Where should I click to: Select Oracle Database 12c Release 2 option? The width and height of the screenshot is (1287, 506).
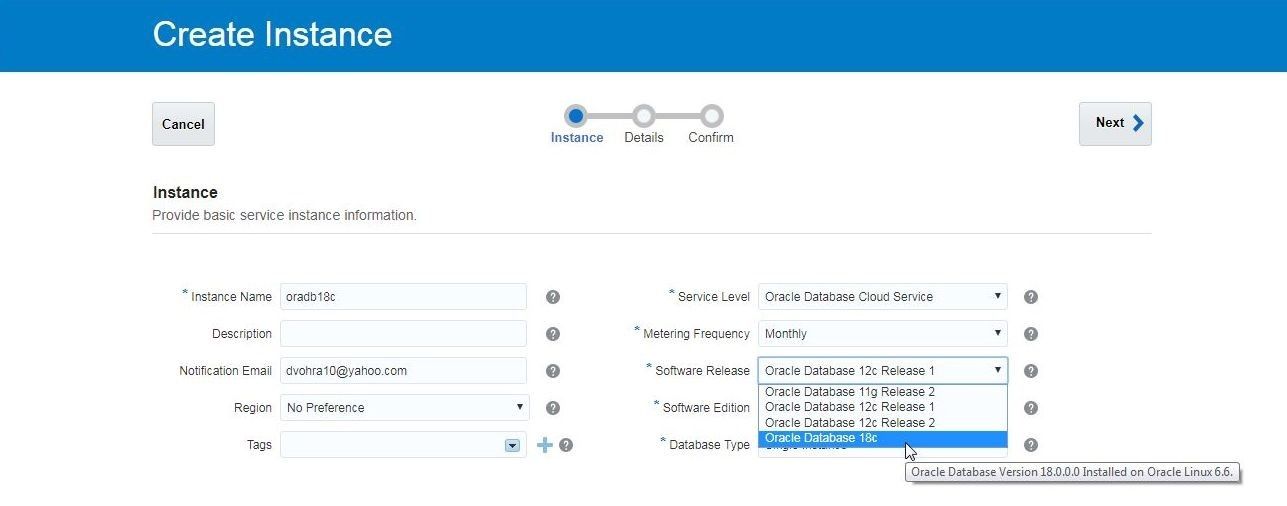(x=883, y=423)
